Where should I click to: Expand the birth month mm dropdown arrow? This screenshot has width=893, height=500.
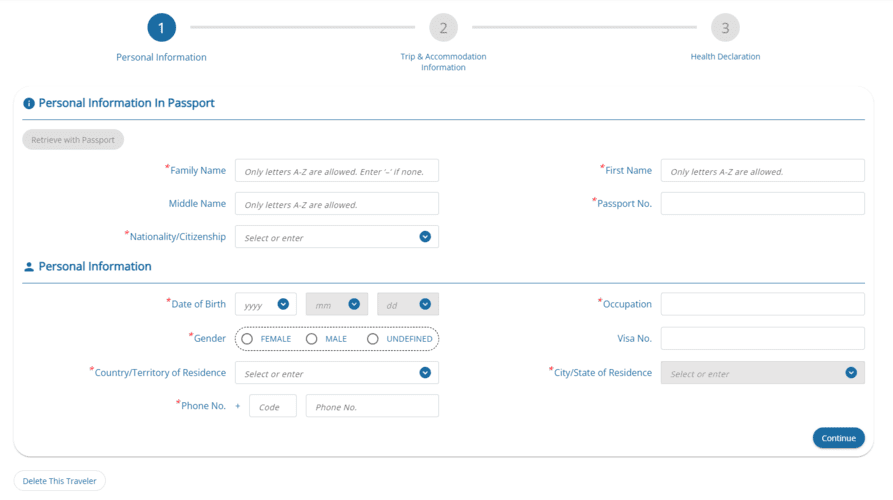[x=354, y=304]
